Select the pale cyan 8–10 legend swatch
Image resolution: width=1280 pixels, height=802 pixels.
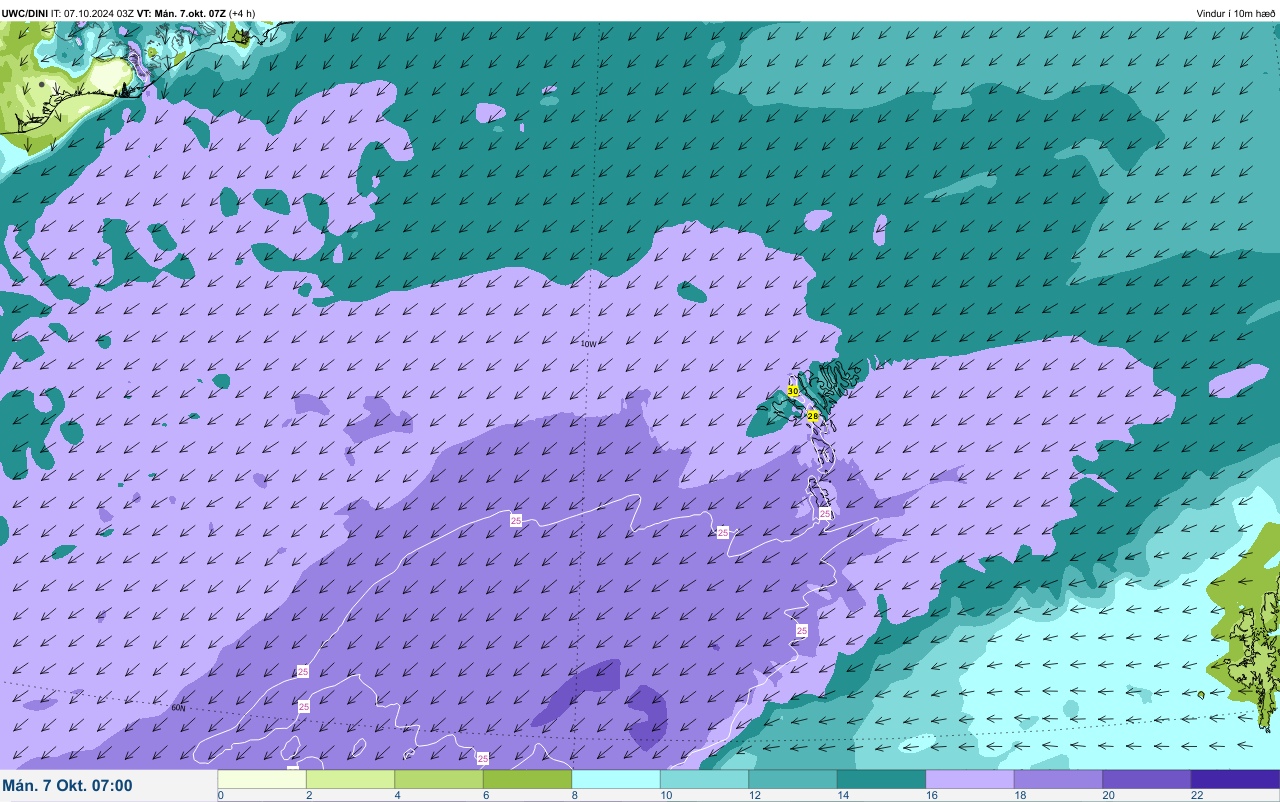click(x=616, y=779)
